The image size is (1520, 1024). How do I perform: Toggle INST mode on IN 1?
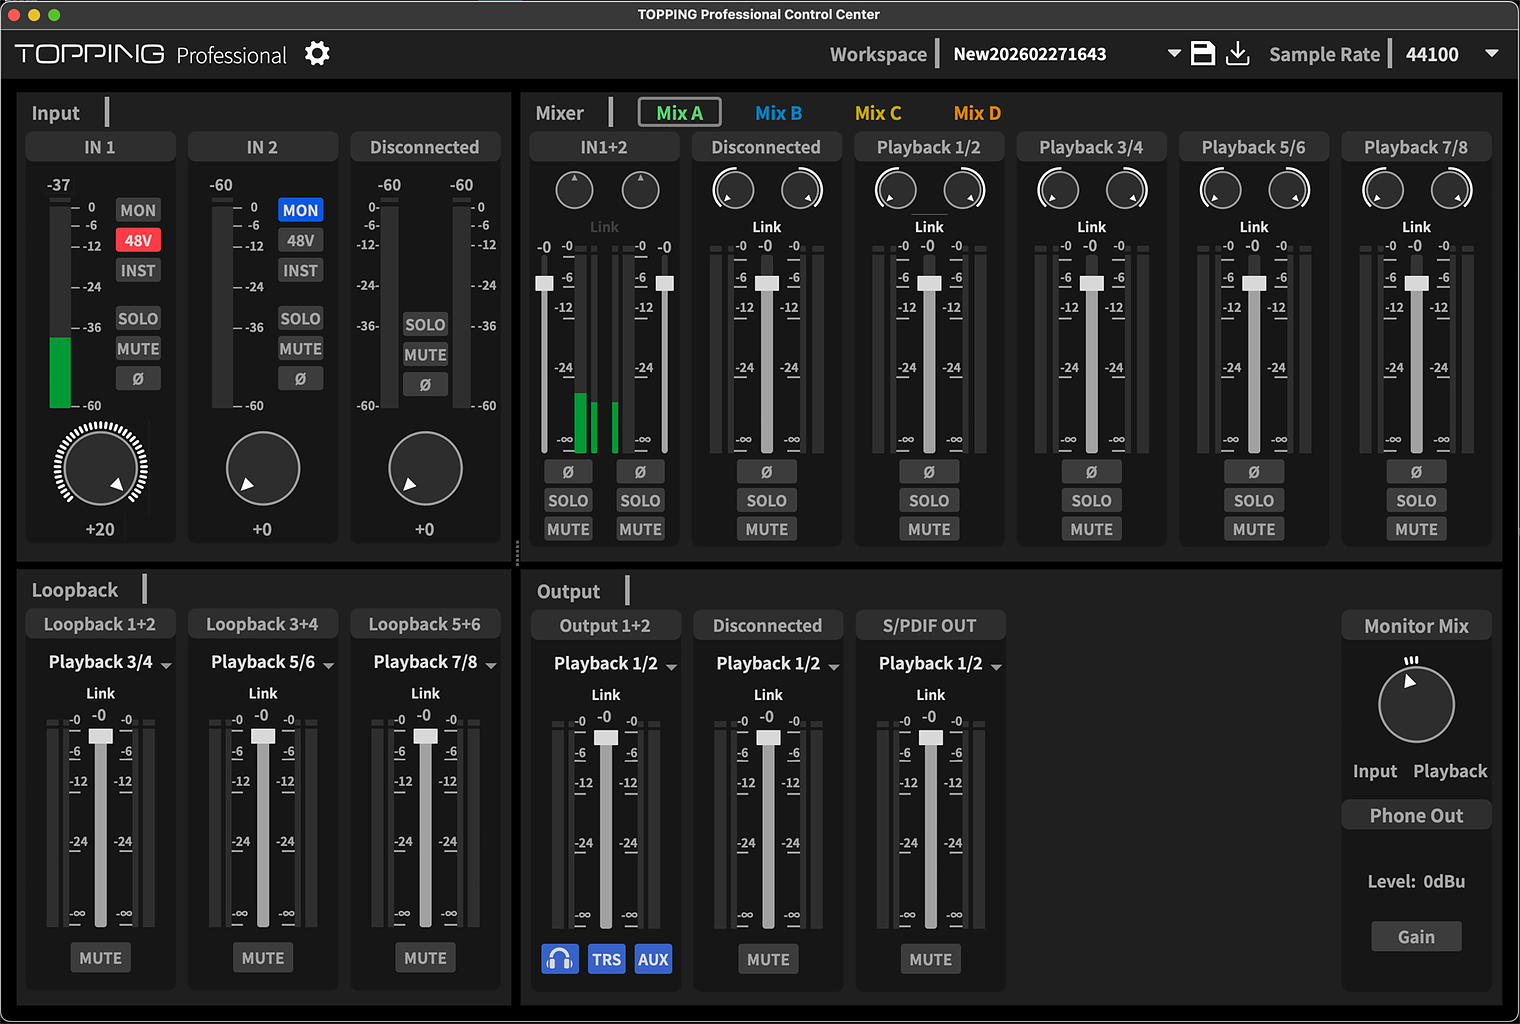[x=138, y=271]
